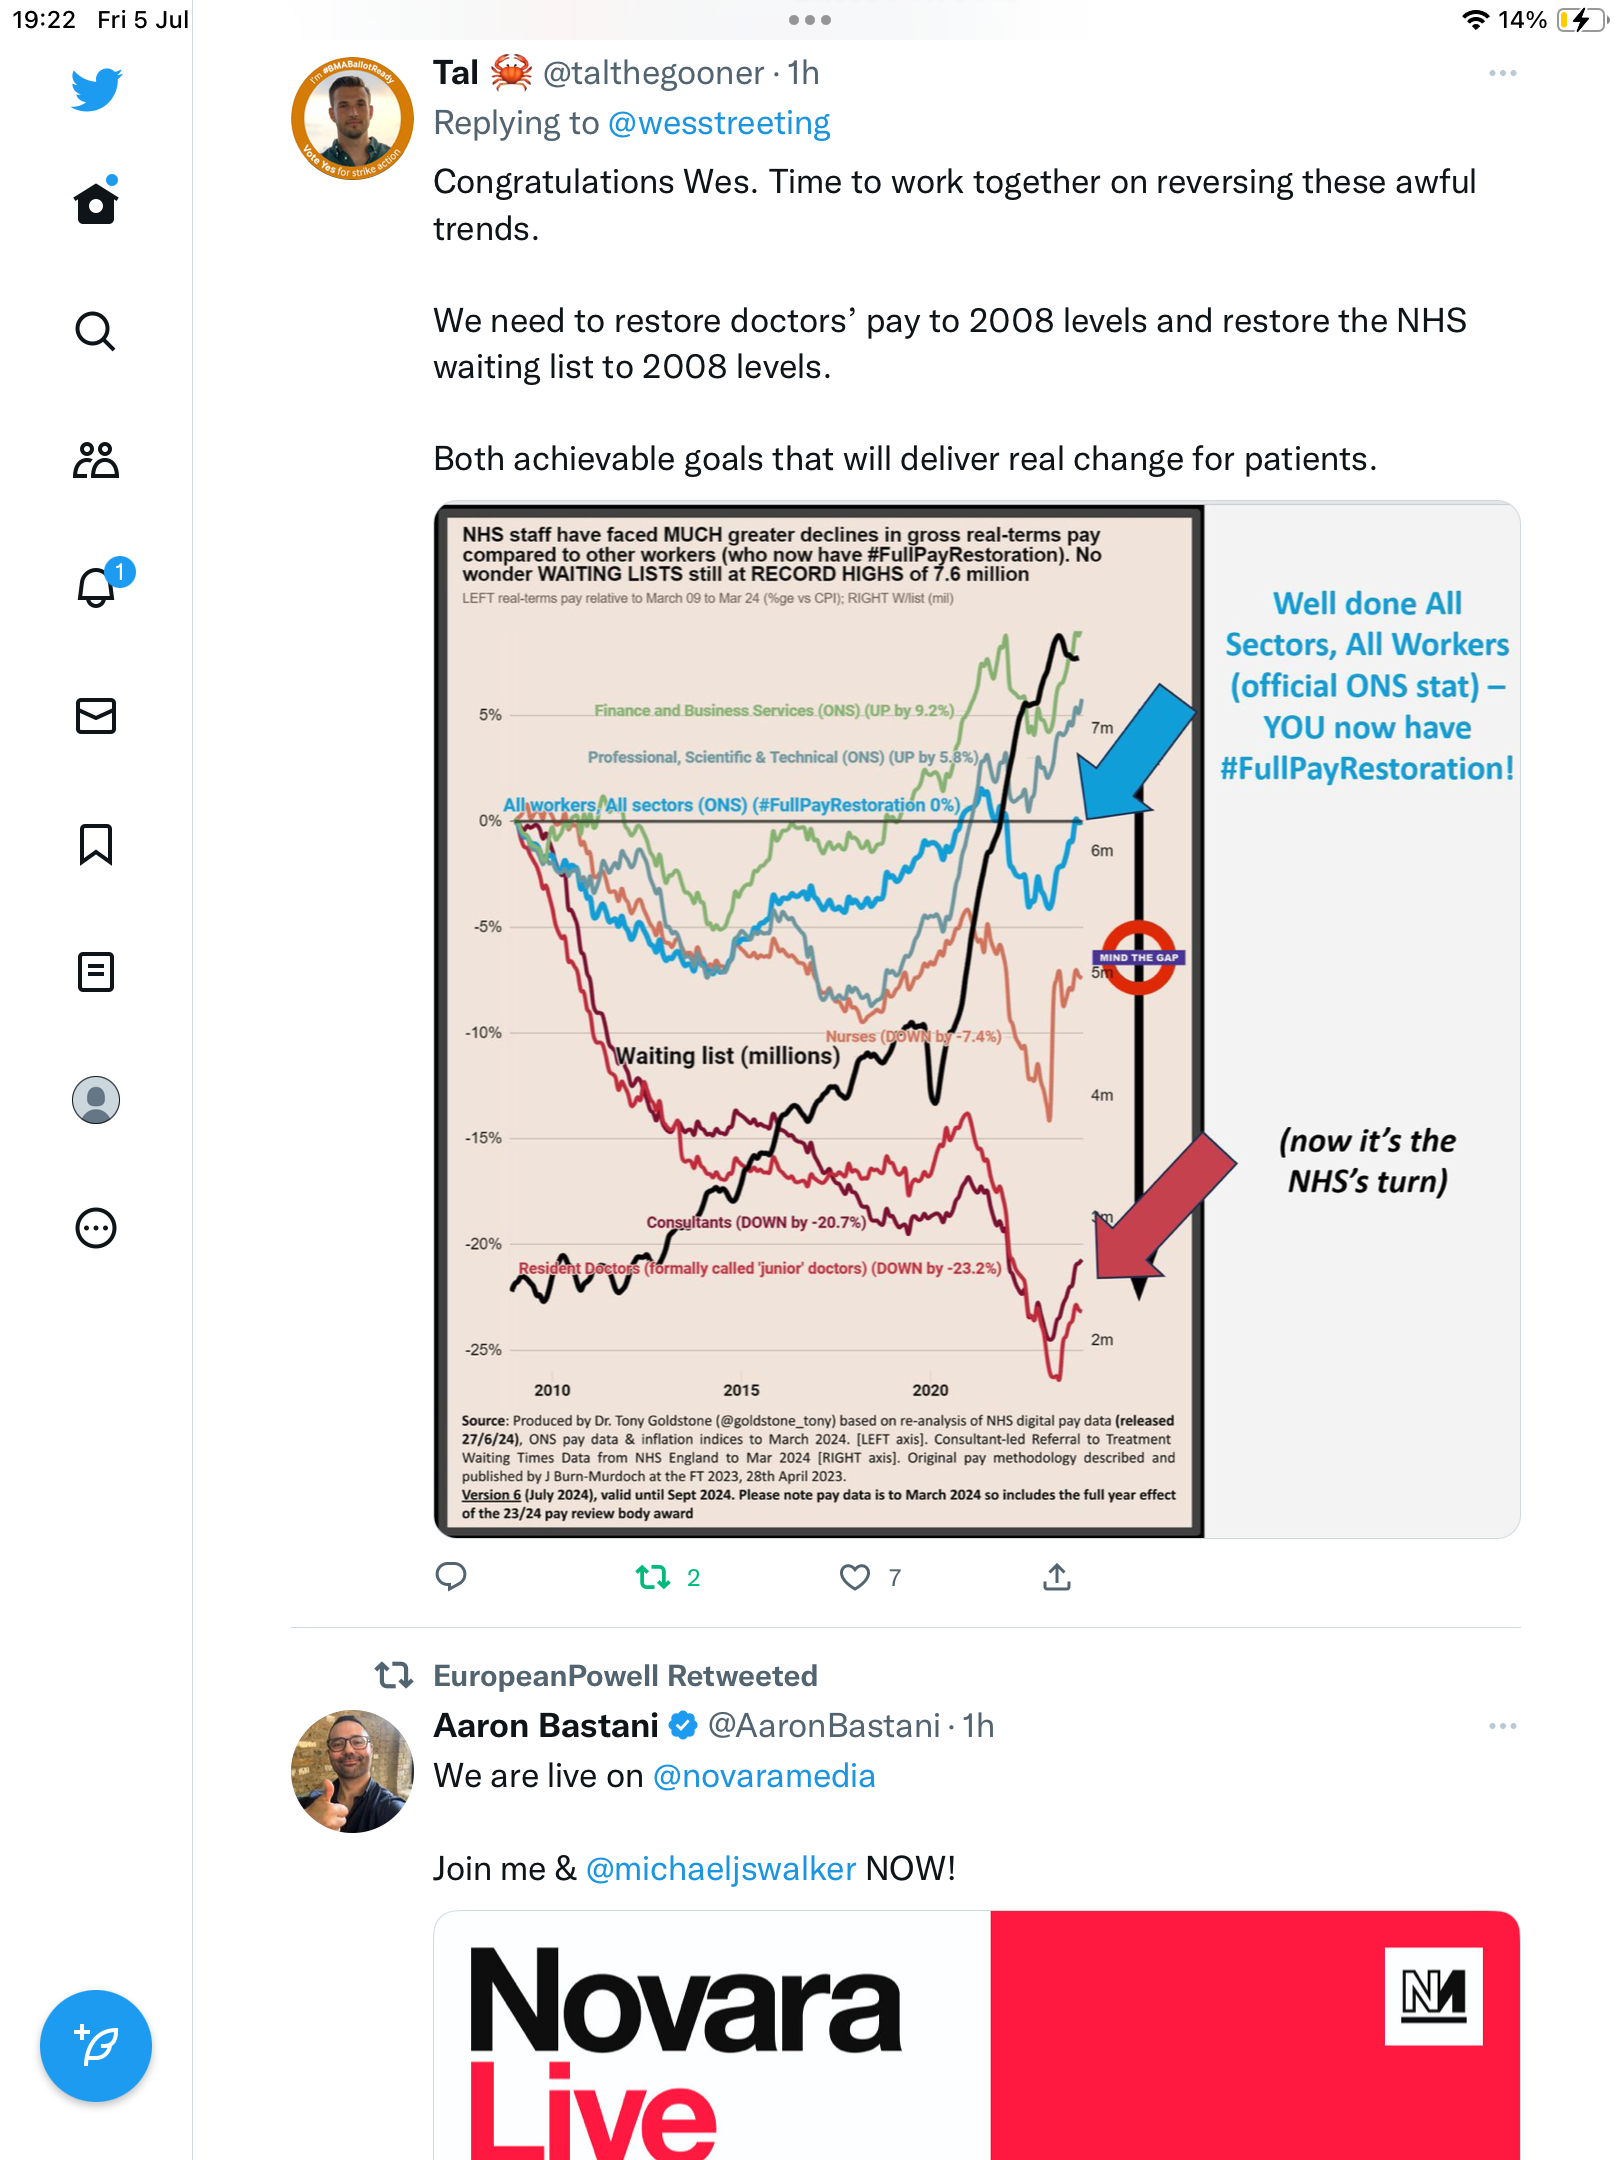
Task: Open more options on Aaron Bastani's tweet
Action: pyautogui.click(x=1502, y=1726)
